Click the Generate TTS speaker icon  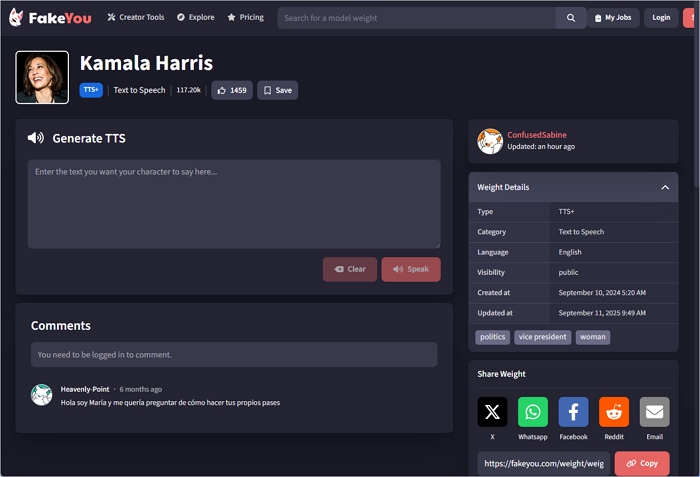[x=36, y=138]
